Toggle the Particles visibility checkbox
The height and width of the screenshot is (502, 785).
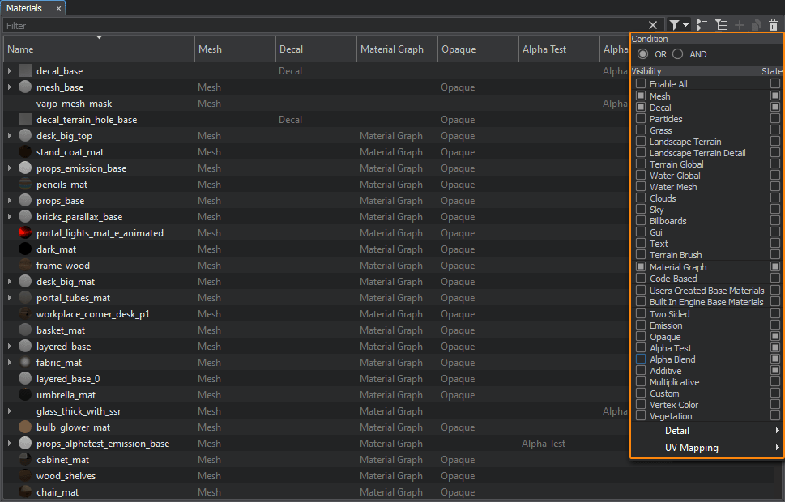641,119
